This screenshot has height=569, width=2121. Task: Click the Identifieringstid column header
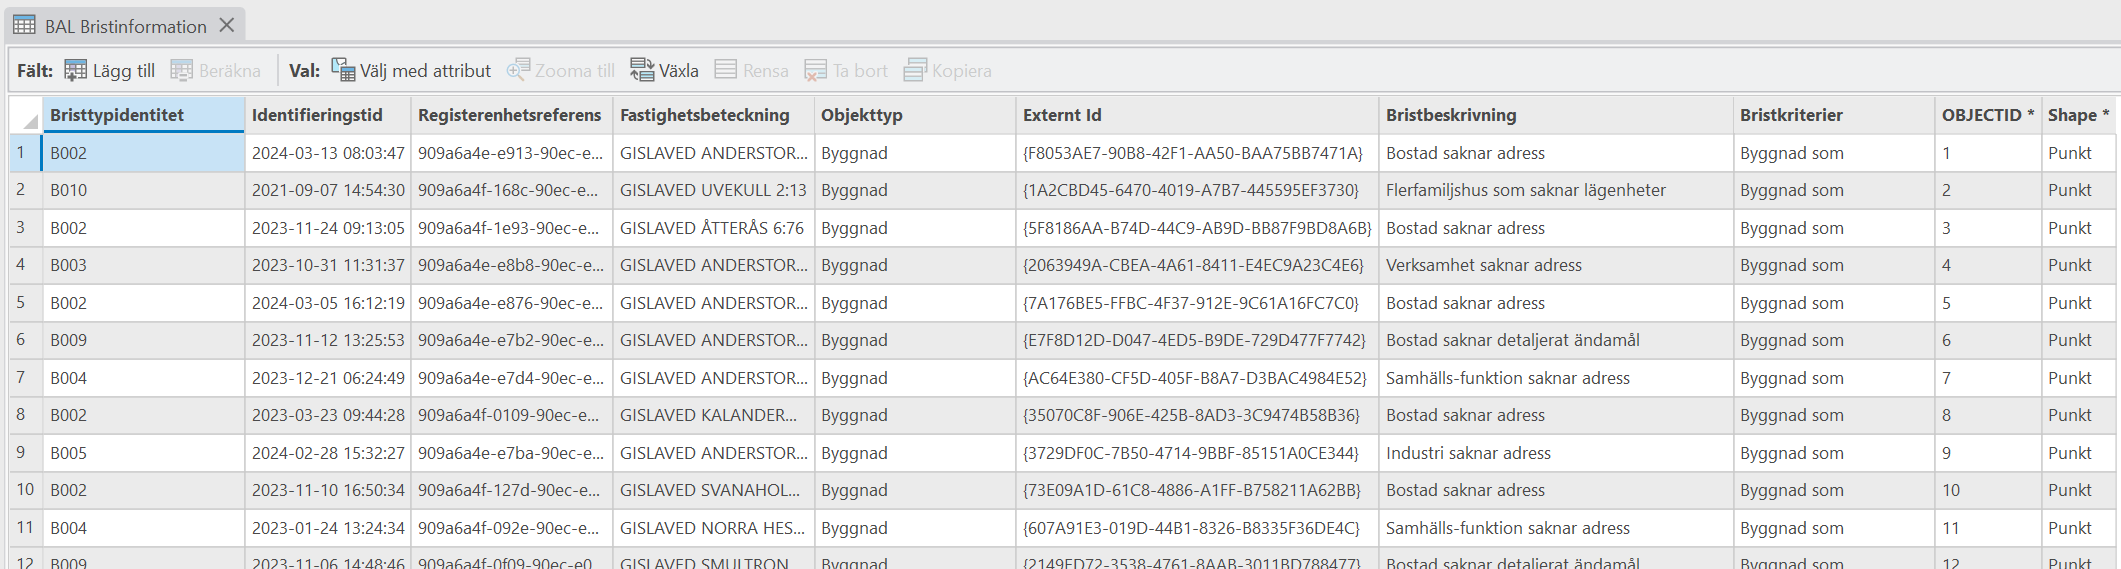pos(317,115)
